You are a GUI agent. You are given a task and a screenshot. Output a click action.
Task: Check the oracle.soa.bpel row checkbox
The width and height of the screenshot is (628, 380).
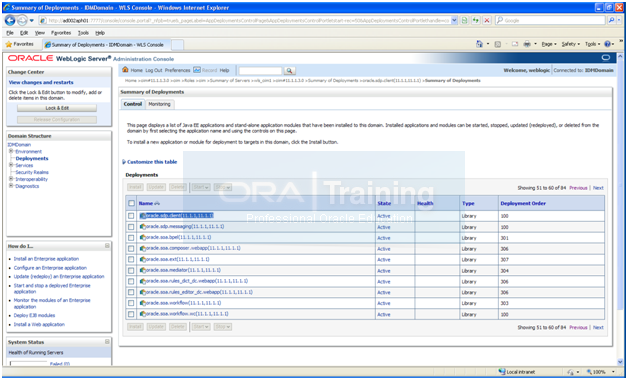tap(131, 238)
